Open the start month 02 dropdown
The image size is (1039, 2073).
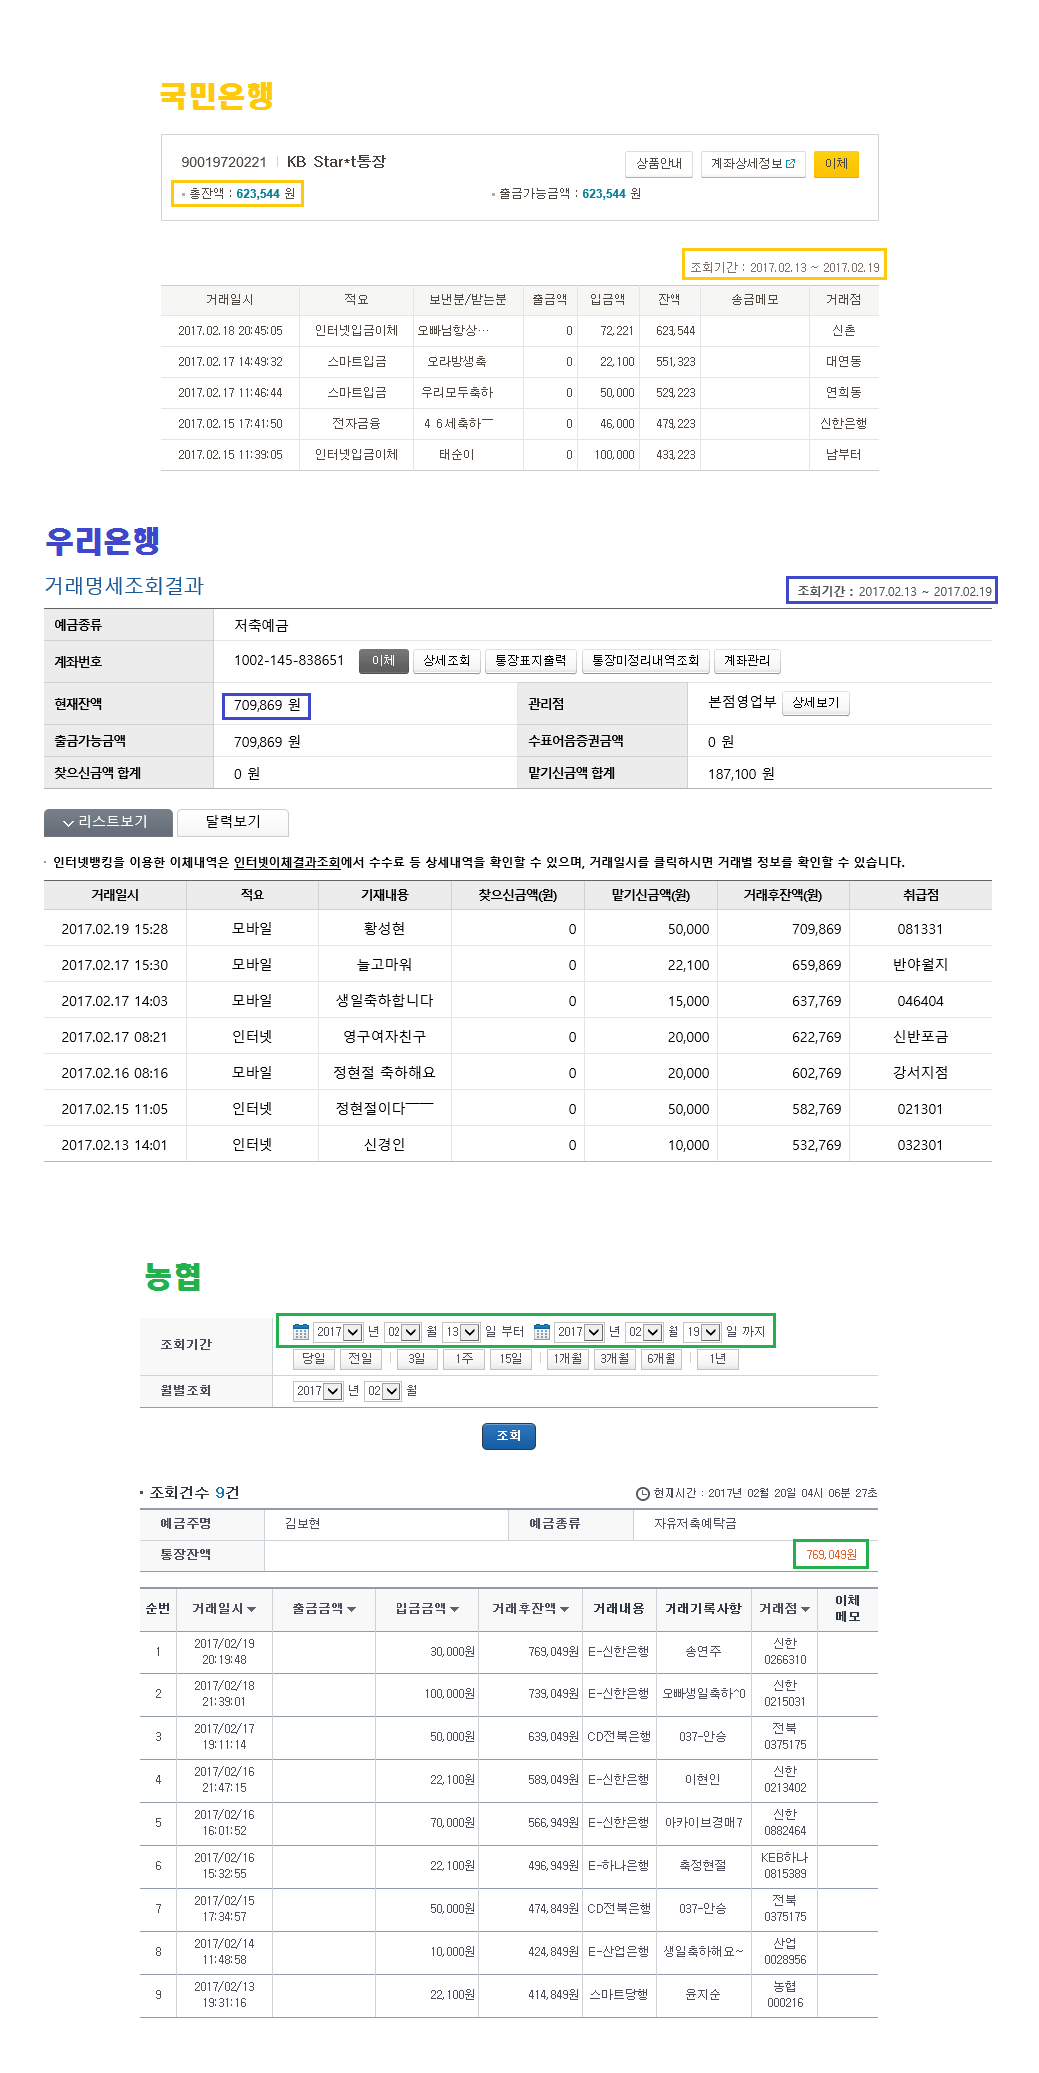coord(402,1332)
